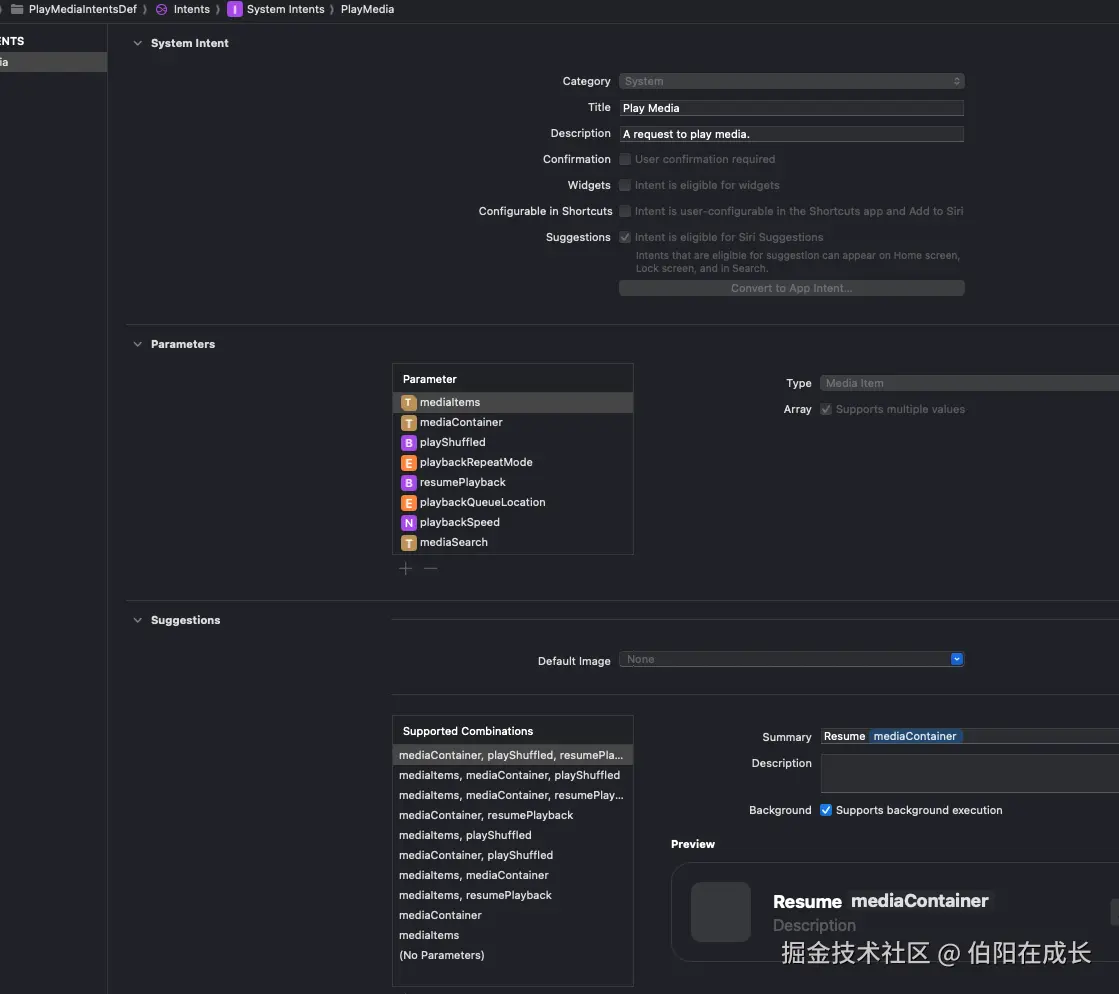The image size is (1119, 994).
Task: Select the (No Parameters) combination
Action: point(512,955)
